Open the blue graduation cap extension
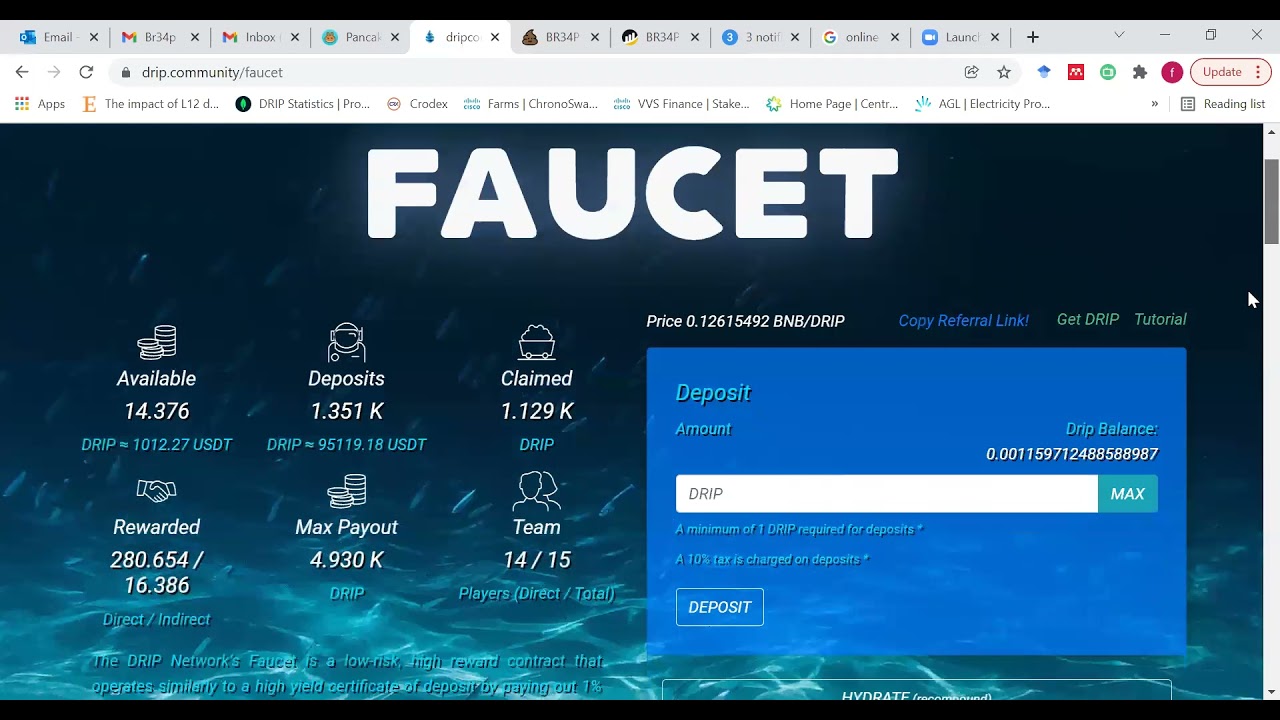 [1044, 72]
